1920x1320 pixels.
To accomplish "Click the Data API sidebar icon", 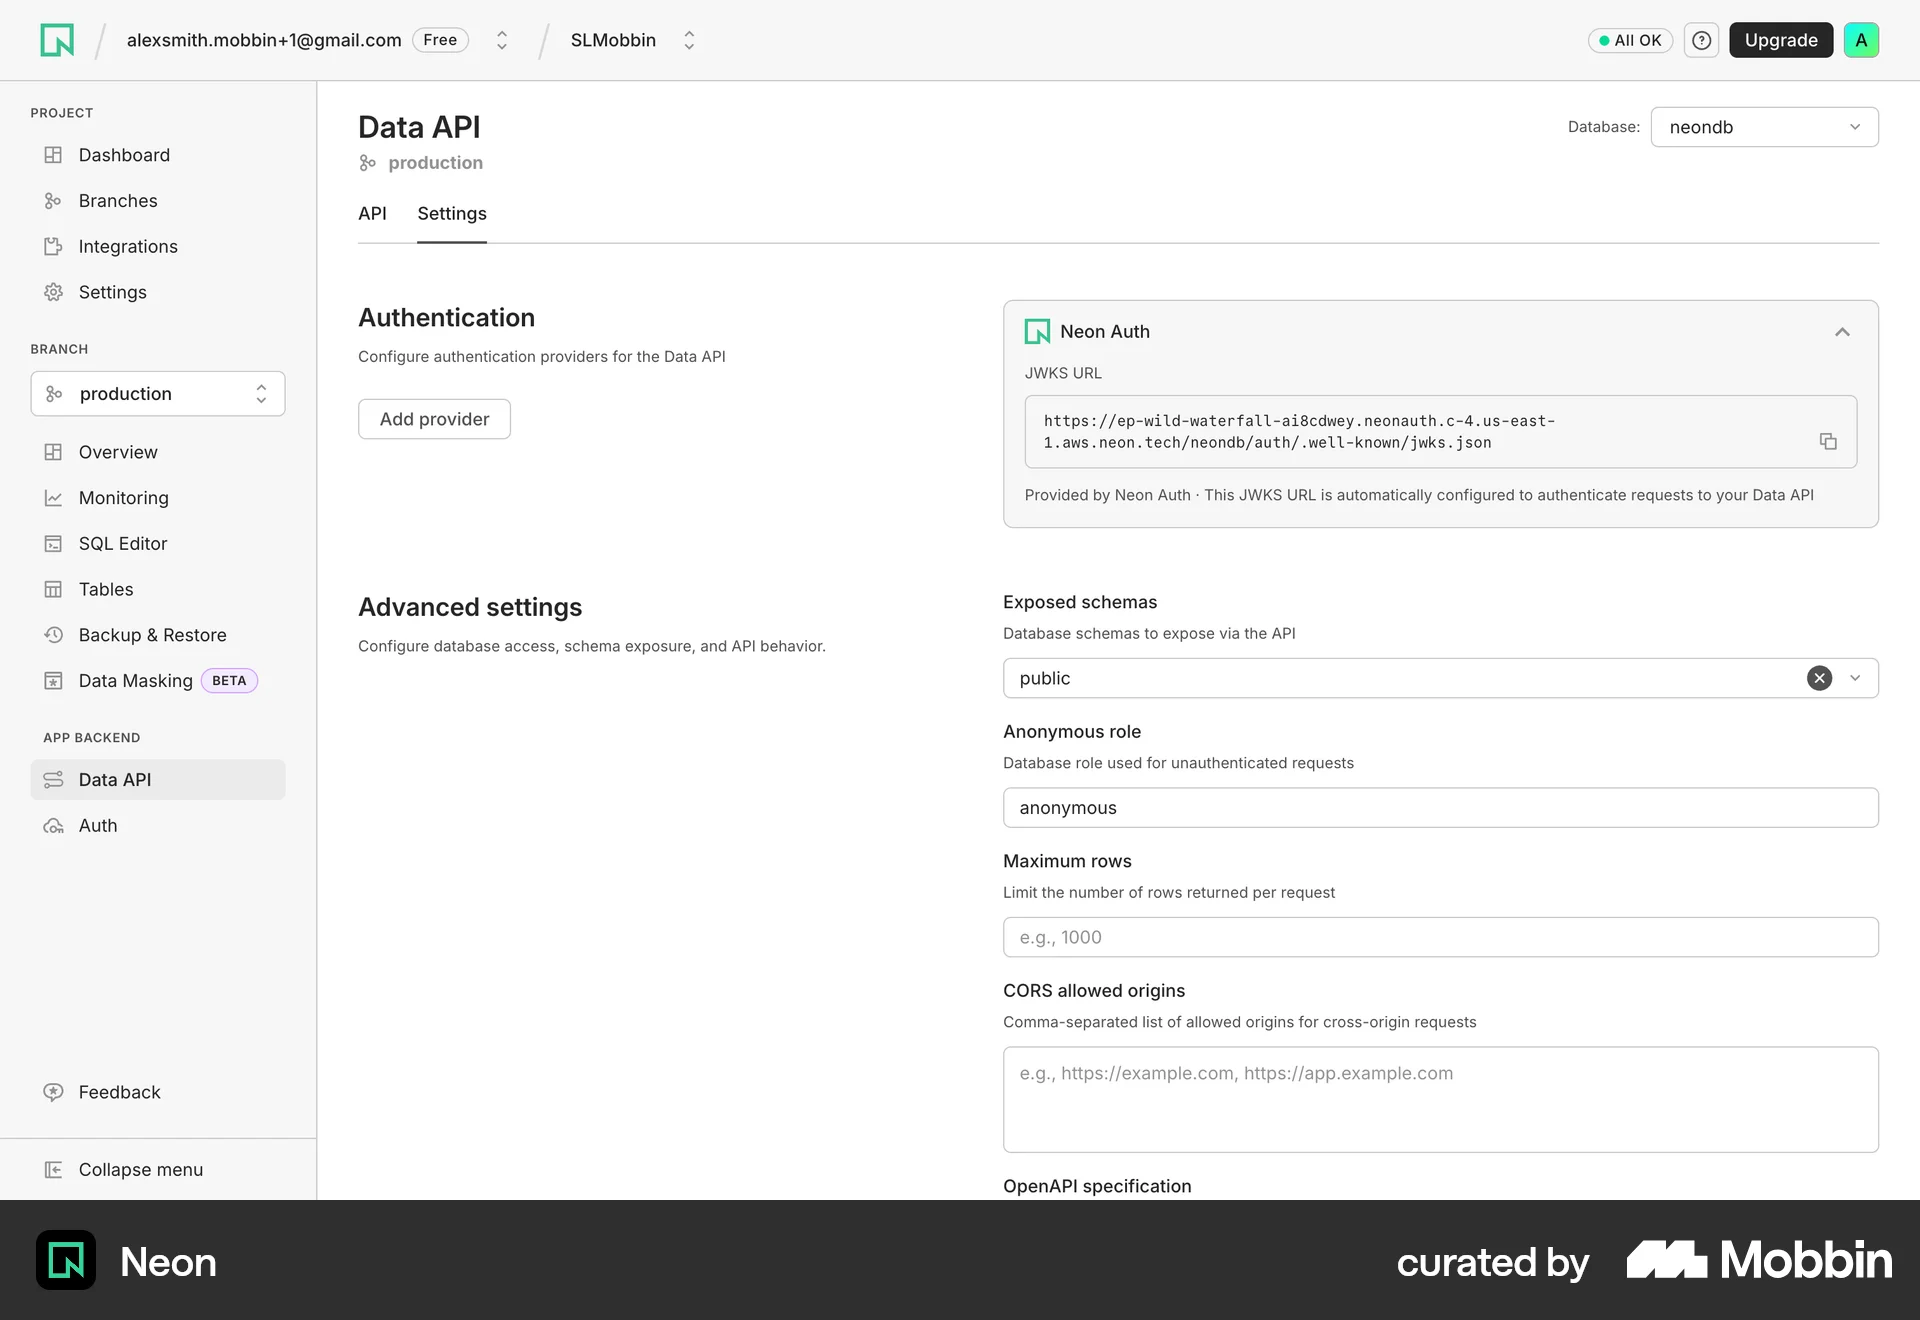I will click(53, 780).
